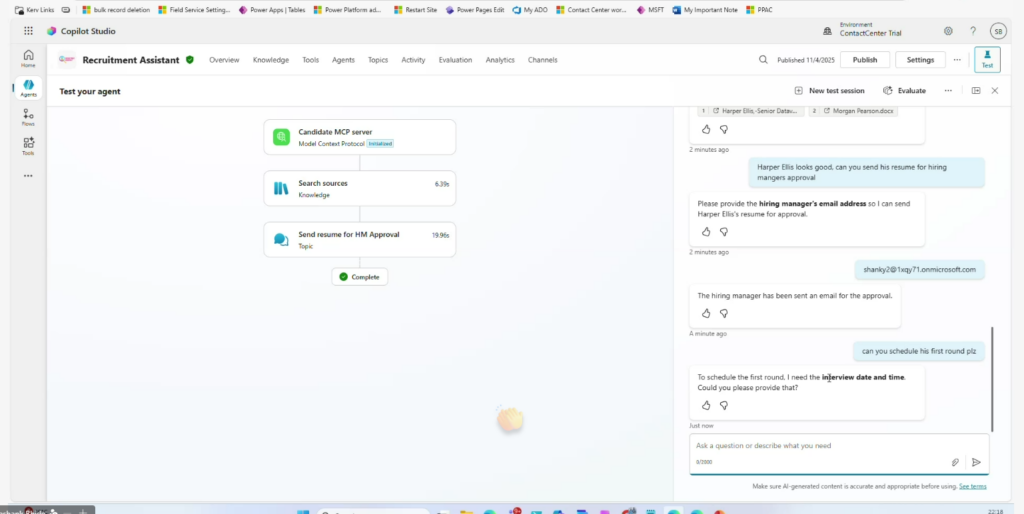The image size is (1024, 514).
Task: Switch to the Evaluation tab
Action: coord(455,59)
